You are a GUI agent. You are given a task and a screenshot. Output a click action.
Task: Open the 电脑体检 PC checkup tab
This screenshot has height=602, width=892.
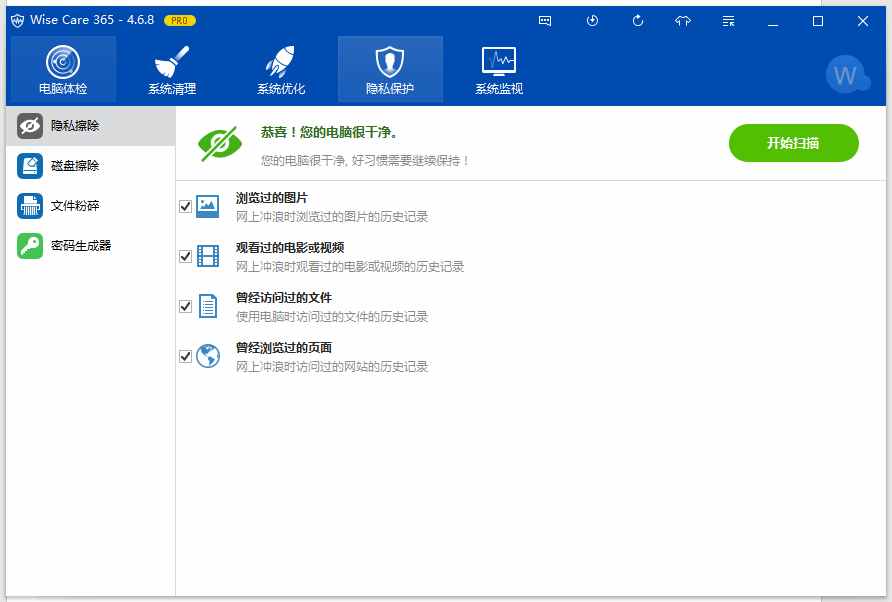click(62, 69)
